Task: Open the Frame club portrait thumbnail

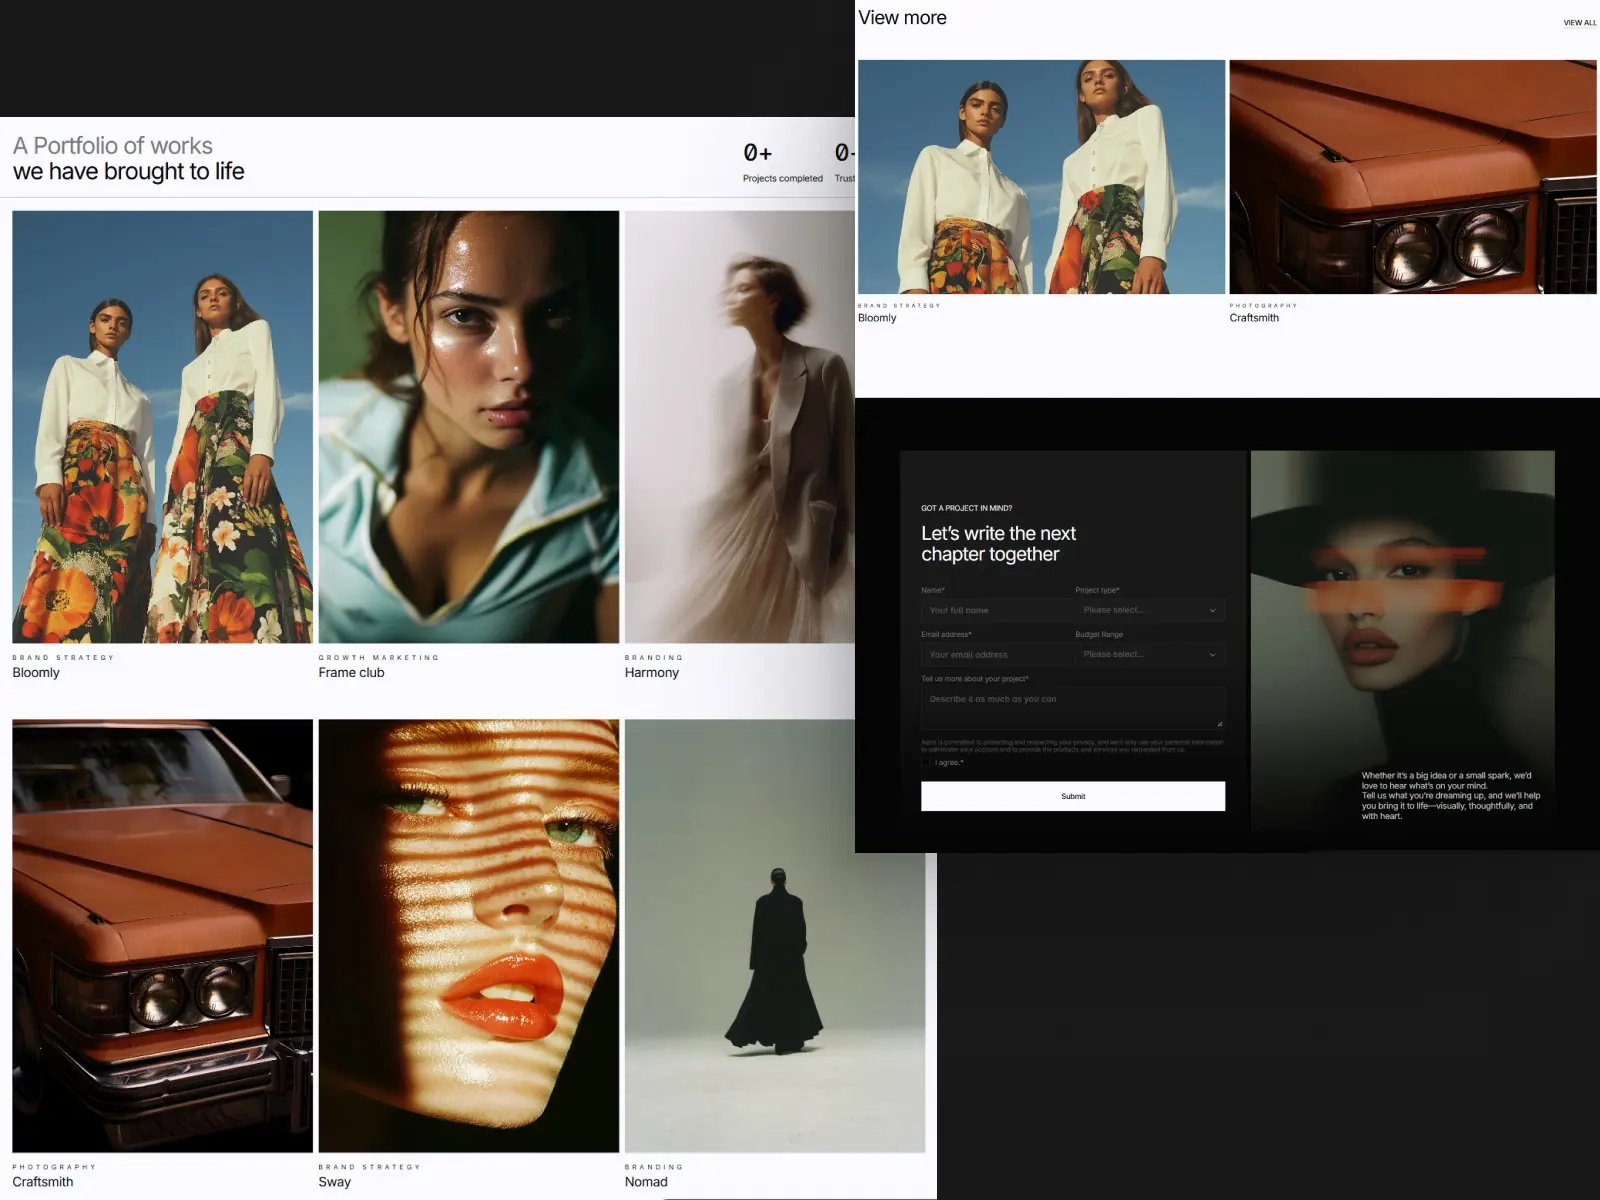Action: coord(469,427)
